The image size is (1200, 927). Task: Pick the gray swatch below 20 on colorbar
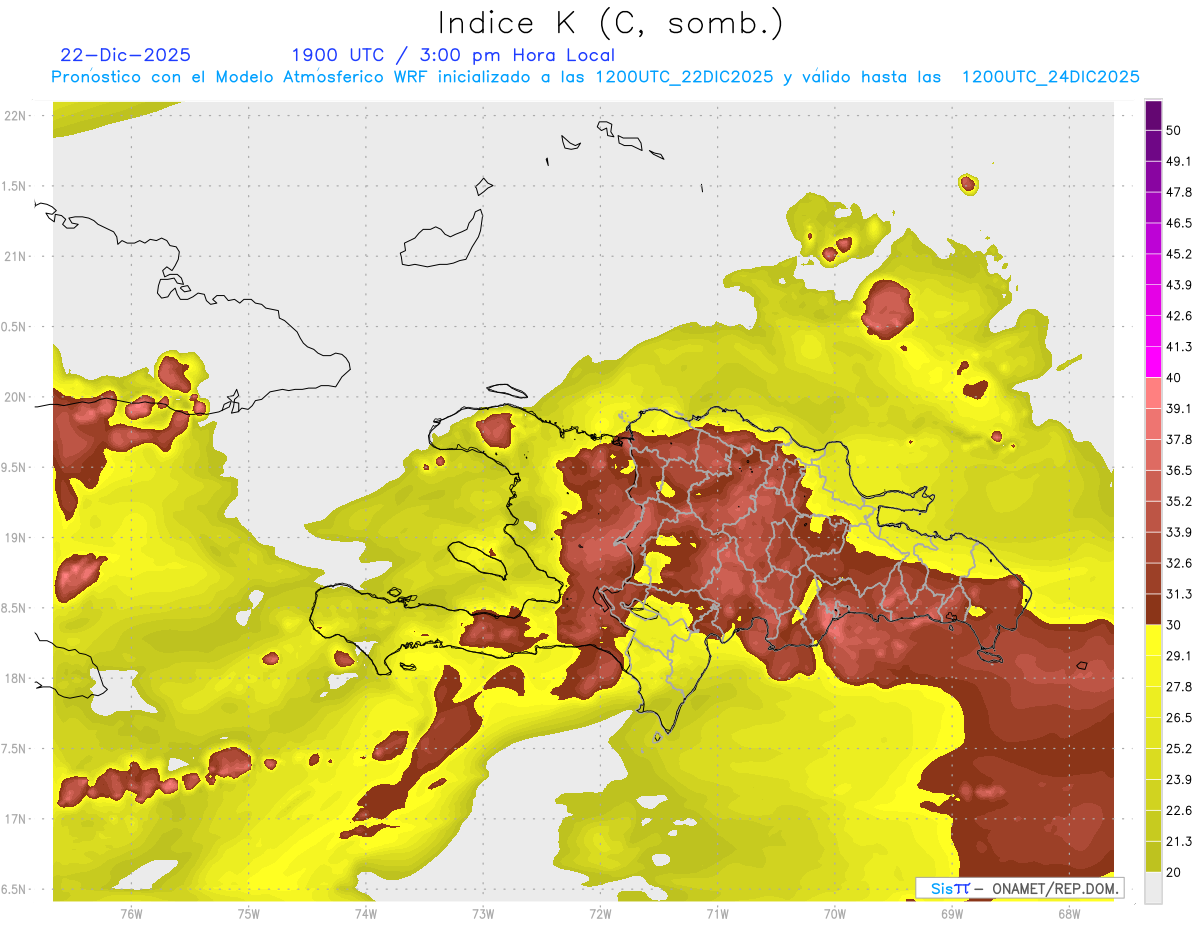click(x=1153, y=888)
